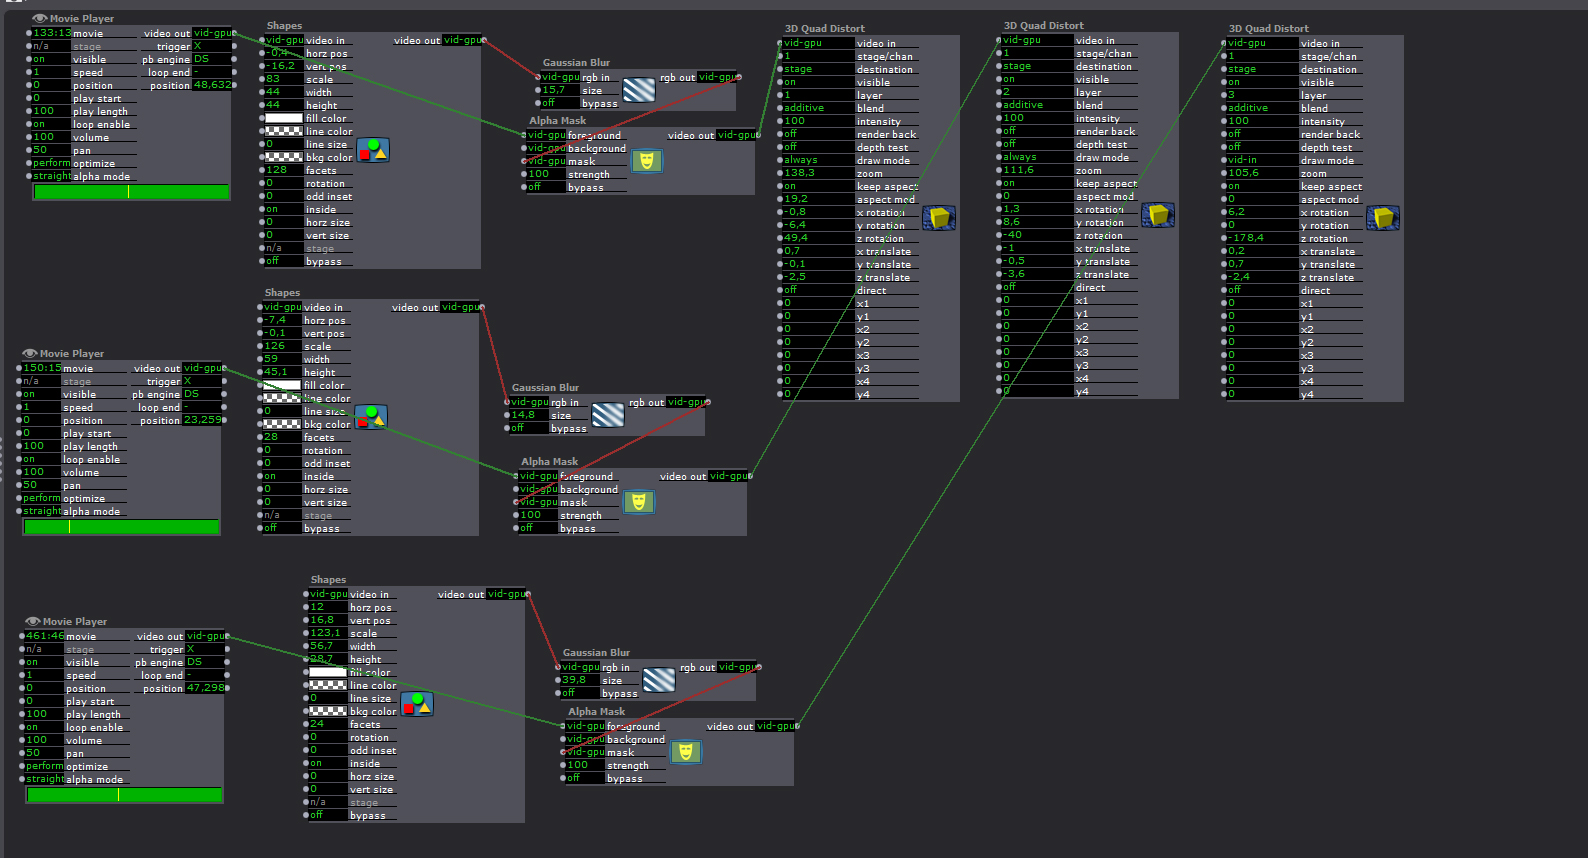This screenshot has width=1588, height=858.
Task: Click the Alpha Mask icon in the actor below Gaussian Blur size 14,8
Action: (639, 502)
